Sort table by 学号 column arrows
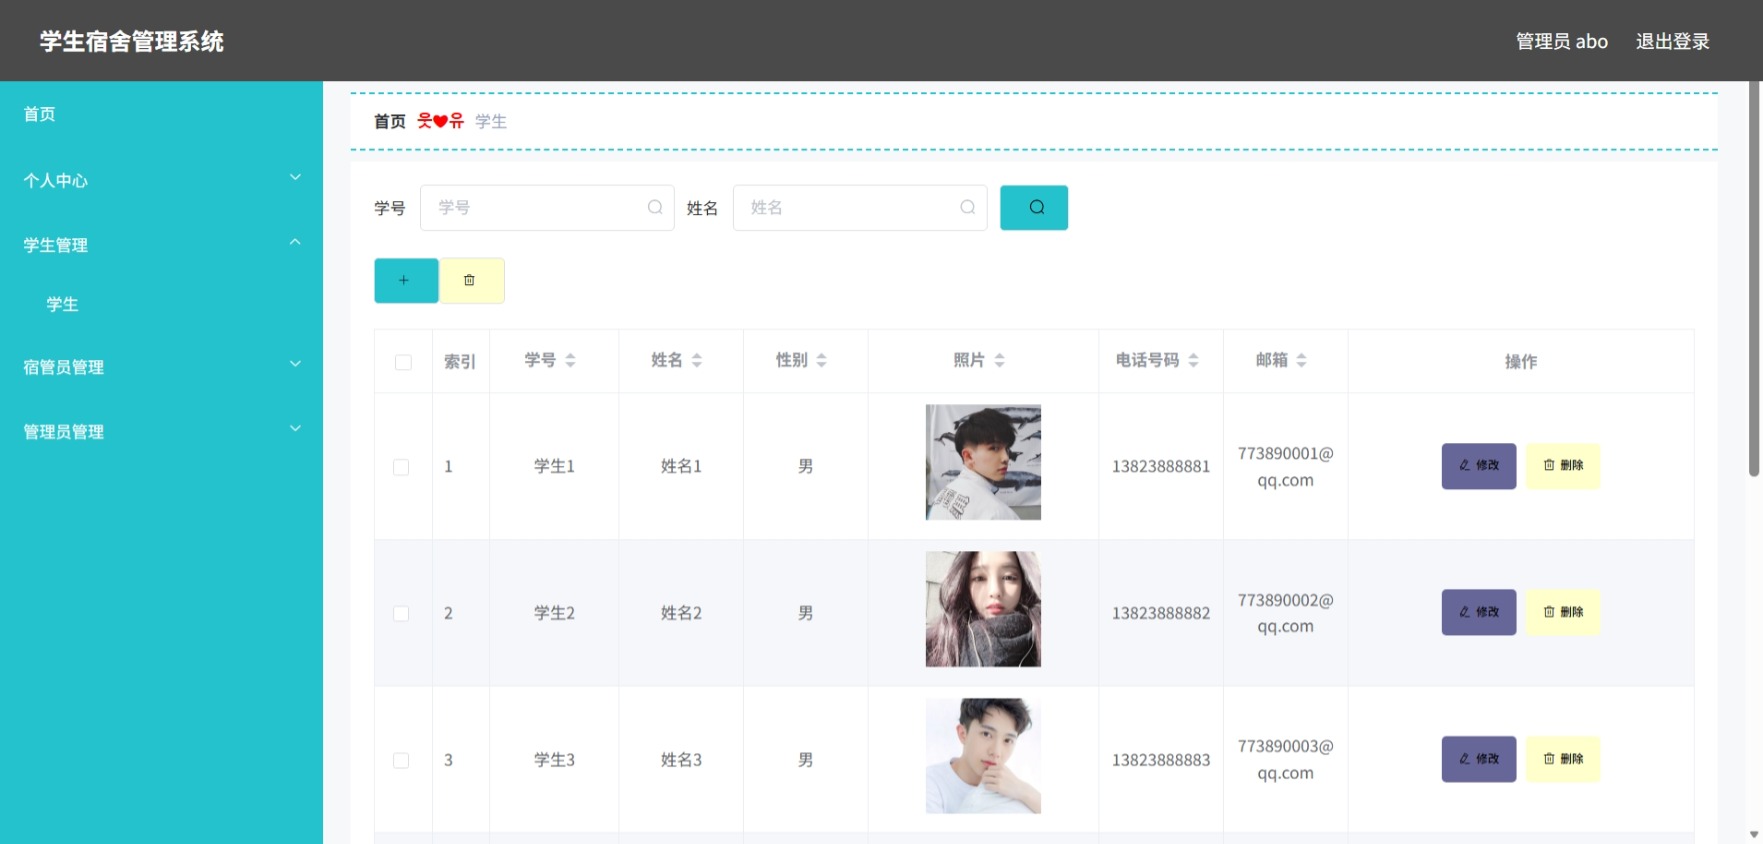Image resolution: width=1763 pixels, height=844 pixels. click(x=570, y=360)
